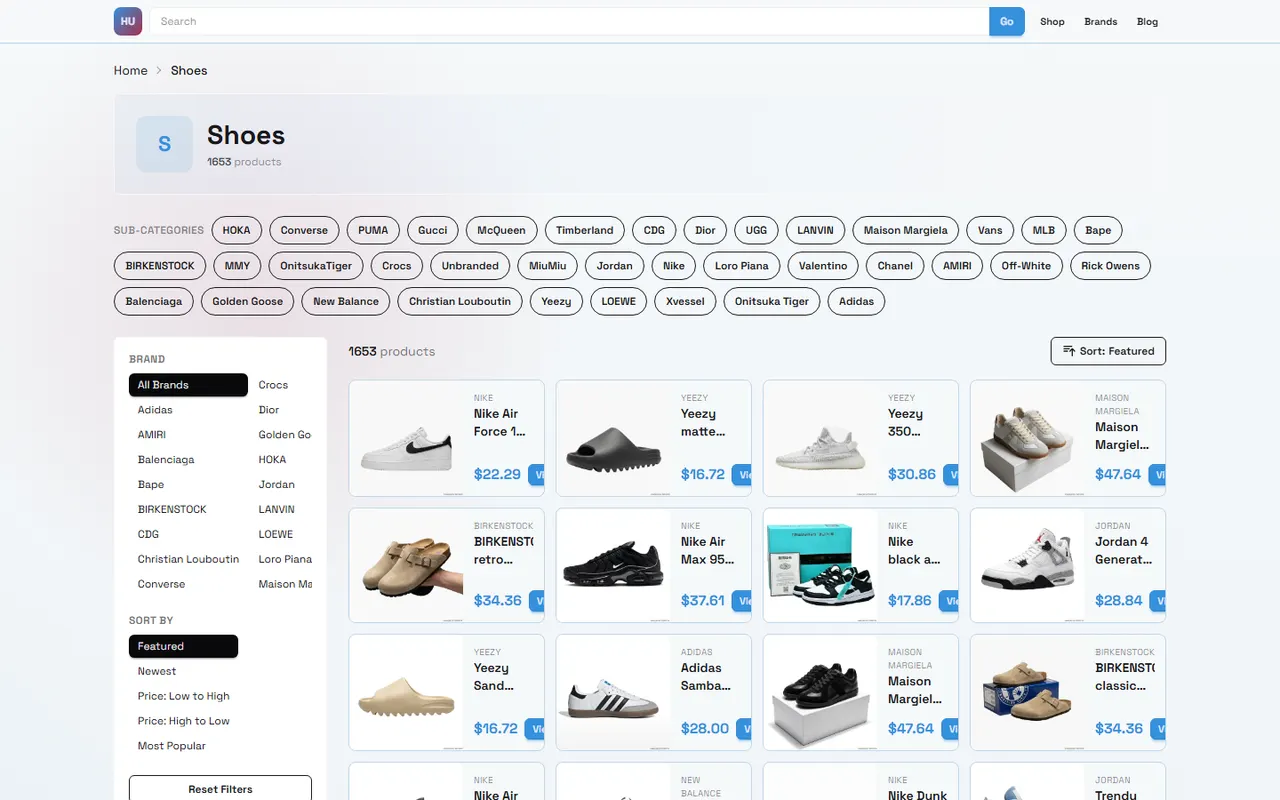Pick the New Balance sub-category chip

pyautogui.click(x=346, y=301)
